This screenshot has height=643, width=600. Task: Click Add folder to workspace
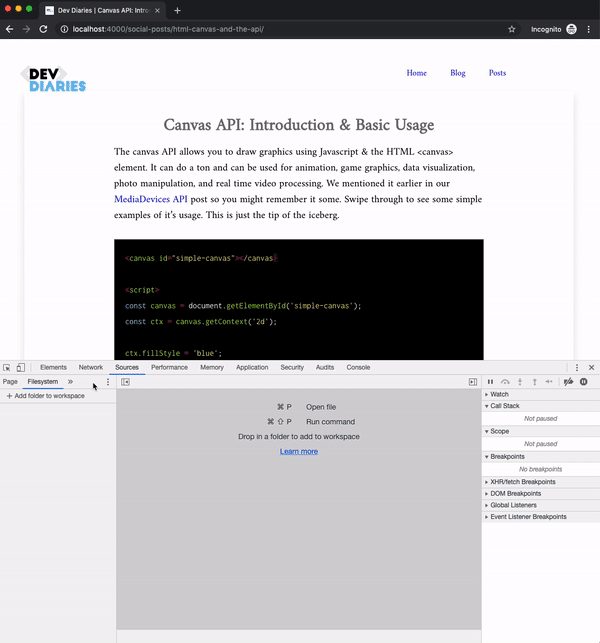coord(46,396)
